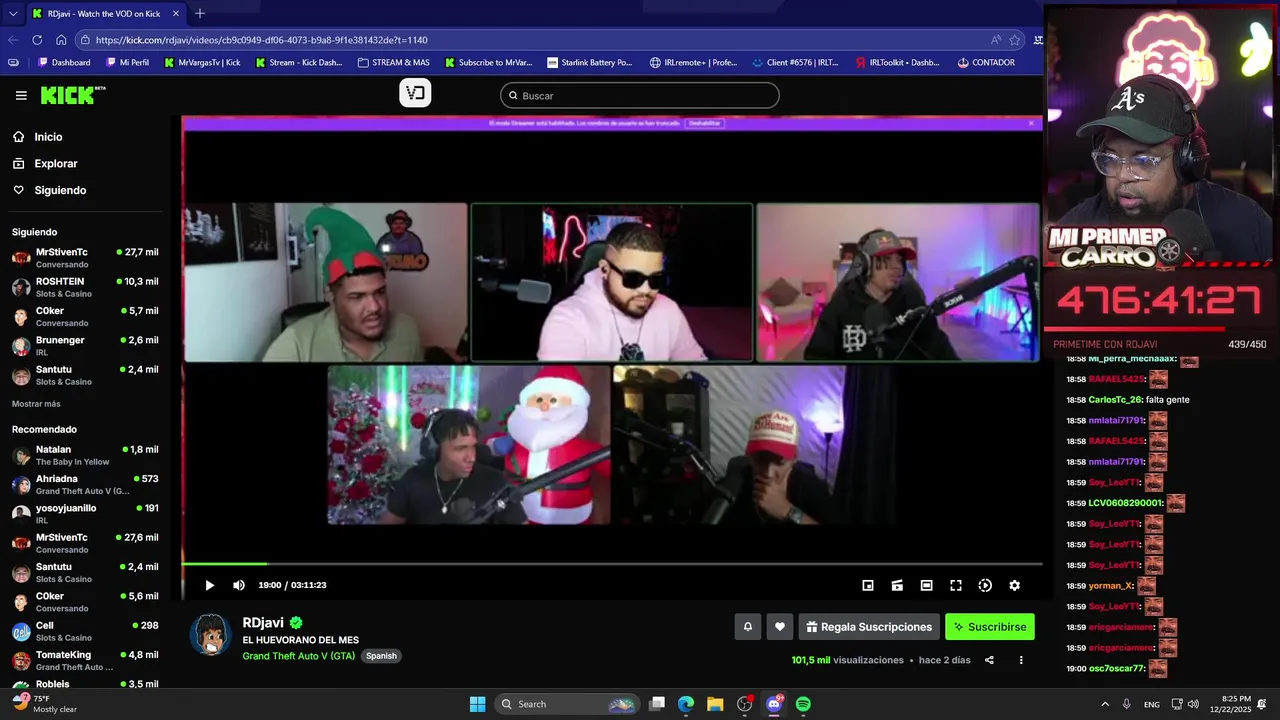The image size is (1280, 720).
Task: Click the Spanish language tag
Action: [381, 656]
